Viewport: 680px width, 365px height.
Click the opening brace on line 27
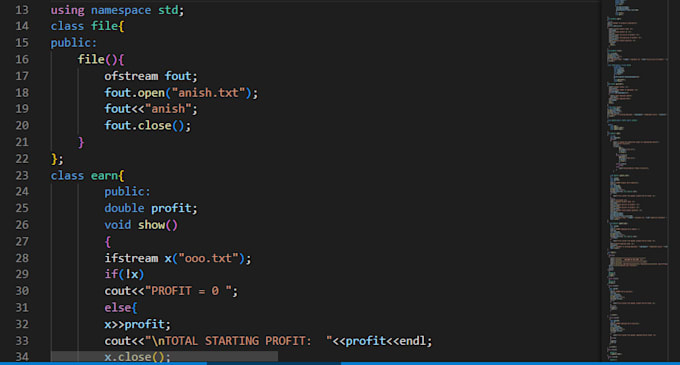point(108,241)
